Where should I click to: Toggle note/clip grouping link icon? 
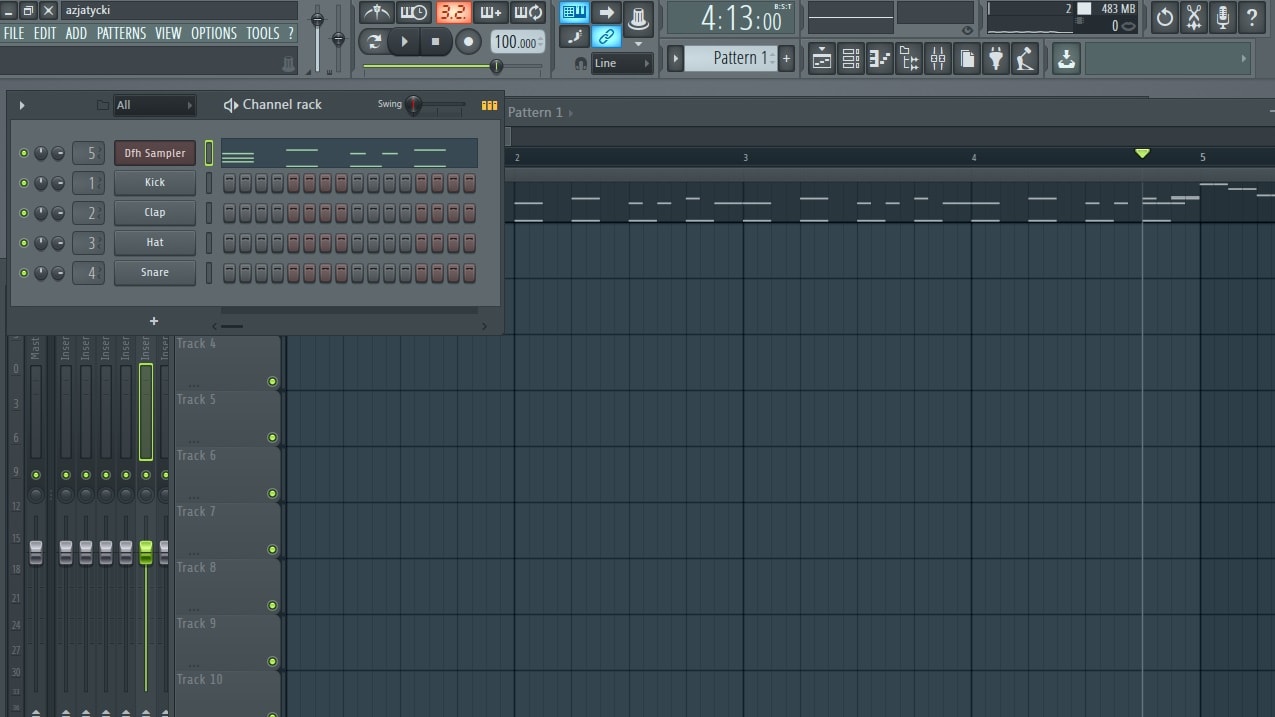(x=606, y=37)
